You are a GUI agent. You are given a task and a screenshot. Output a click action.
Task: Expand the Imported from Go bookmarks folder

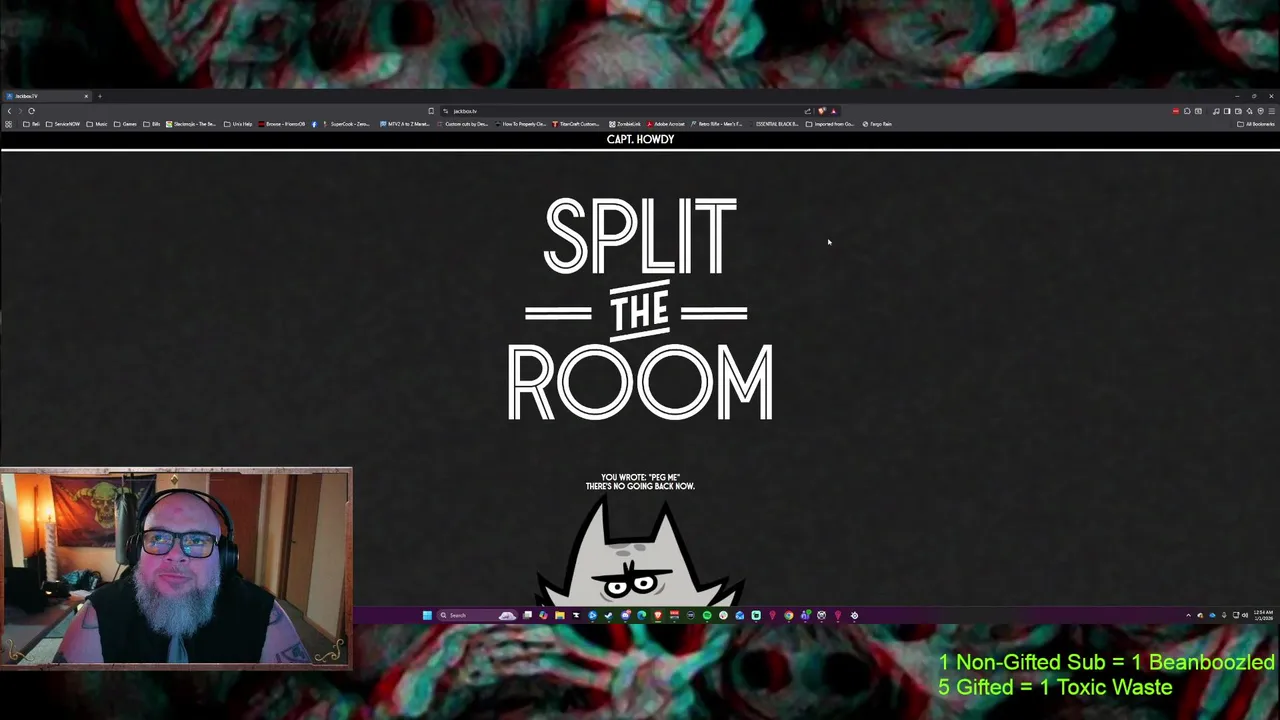click(x=831, y=124)
